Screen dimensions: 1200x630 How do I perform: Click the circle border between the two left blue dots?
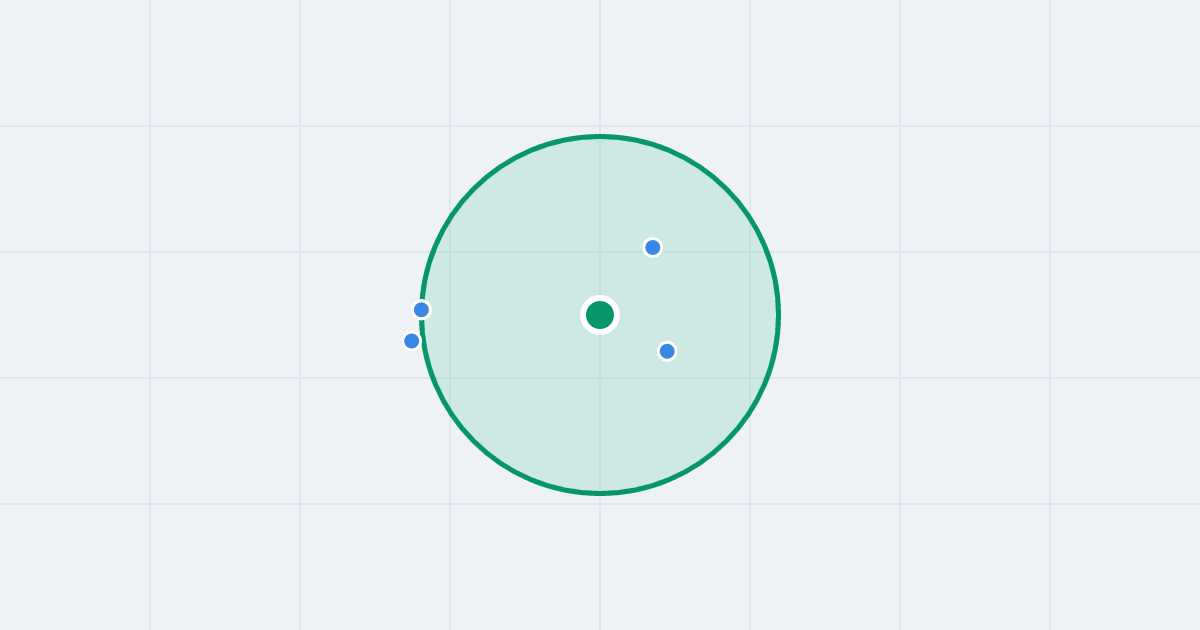click(422, 328)
